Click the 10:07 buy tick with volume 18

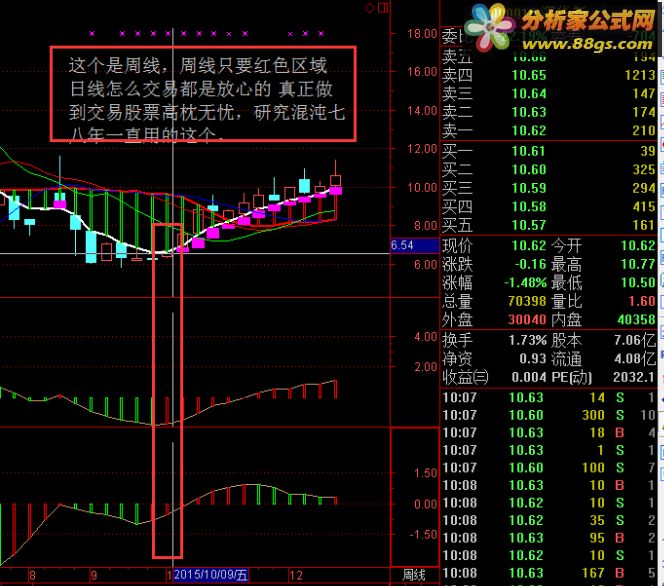549,433
